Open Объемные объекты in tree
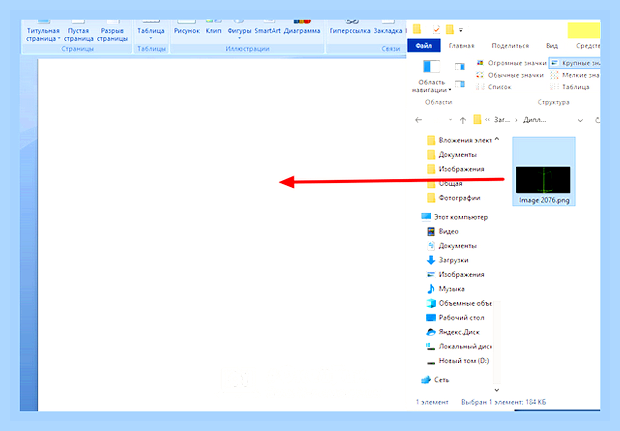This screenshot has height=431, width=620. point(459,303)
